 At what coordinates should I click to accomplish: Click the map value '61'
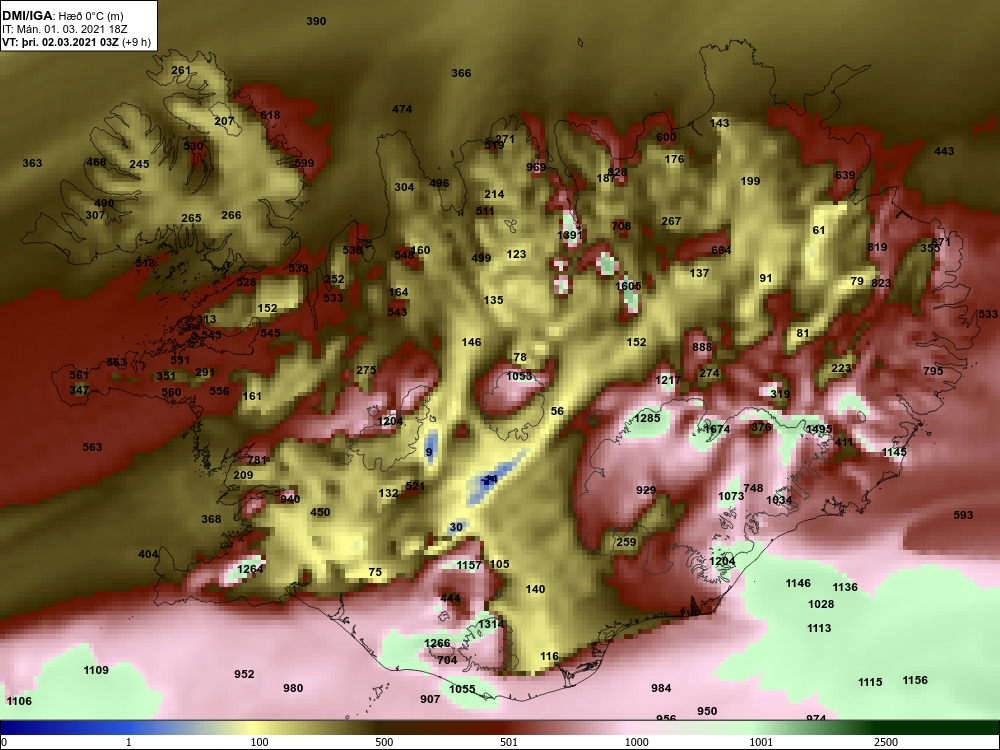819,230
